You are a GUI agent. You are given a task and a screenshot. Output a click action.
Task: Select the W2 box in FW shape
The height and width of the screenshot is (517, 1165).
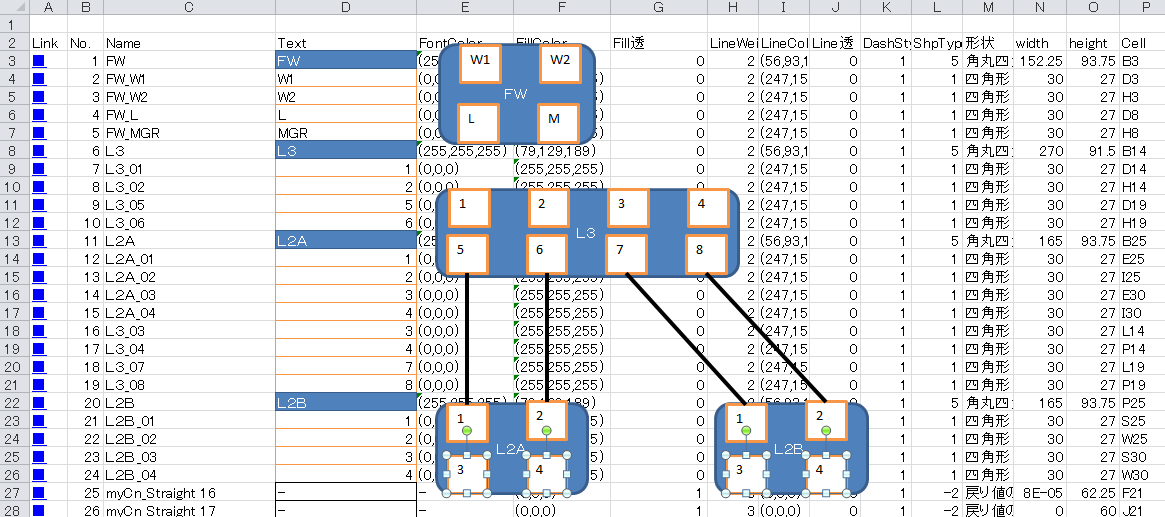click(x=559, y=63)
